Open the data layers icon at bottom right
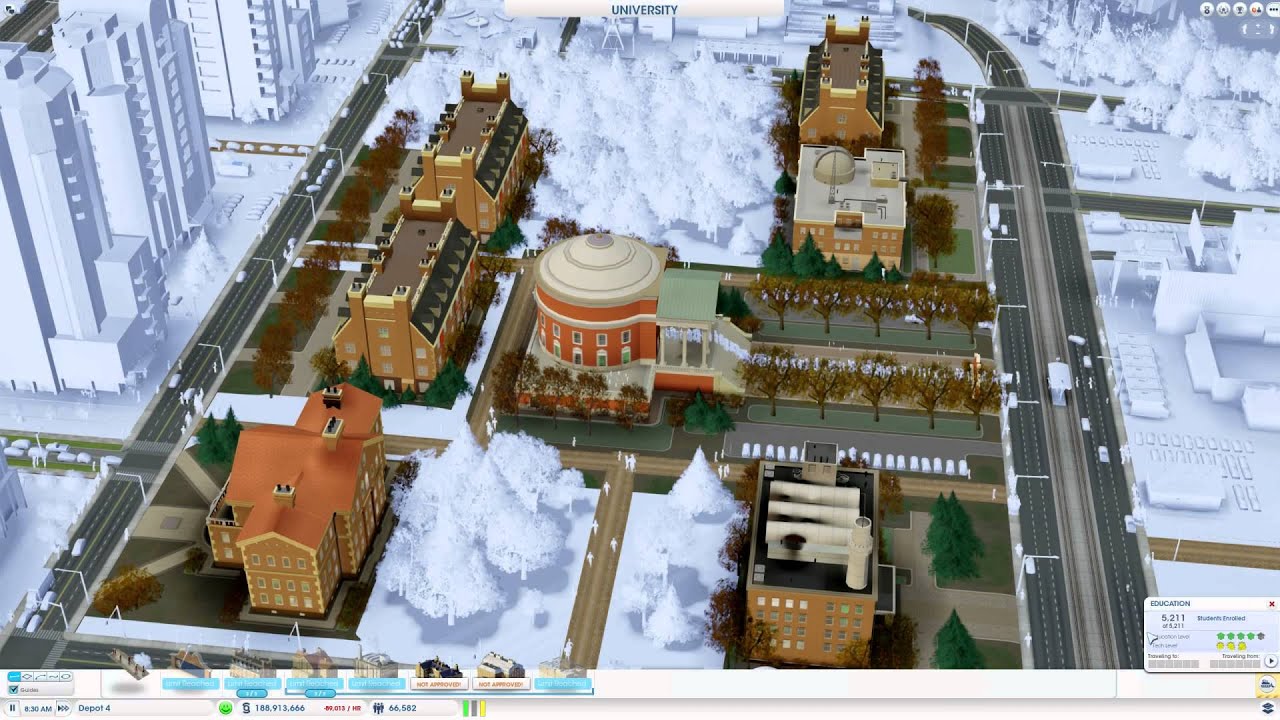 click(1268, 708)
